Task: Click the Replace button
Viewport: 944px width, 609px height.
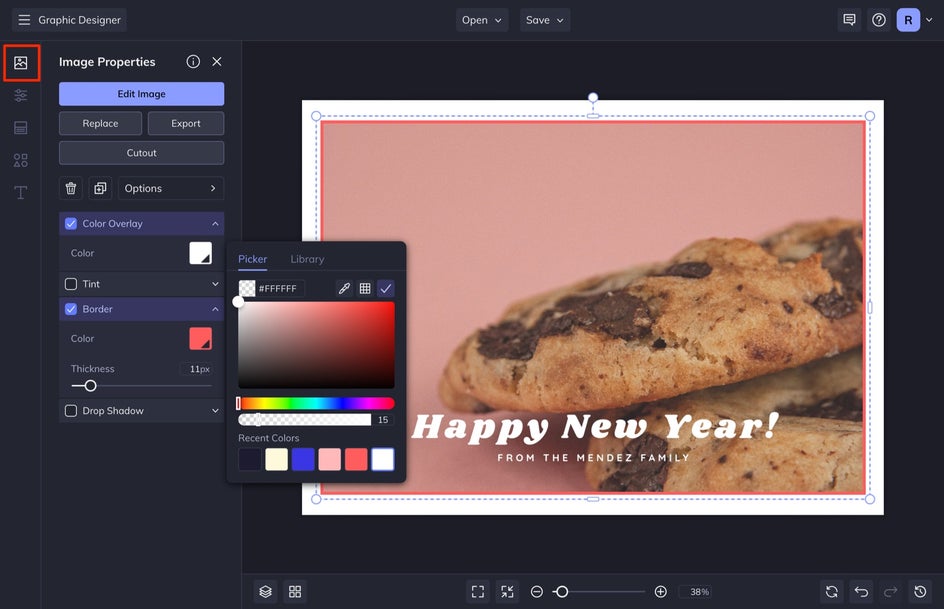Action: [x=101, y=123]
